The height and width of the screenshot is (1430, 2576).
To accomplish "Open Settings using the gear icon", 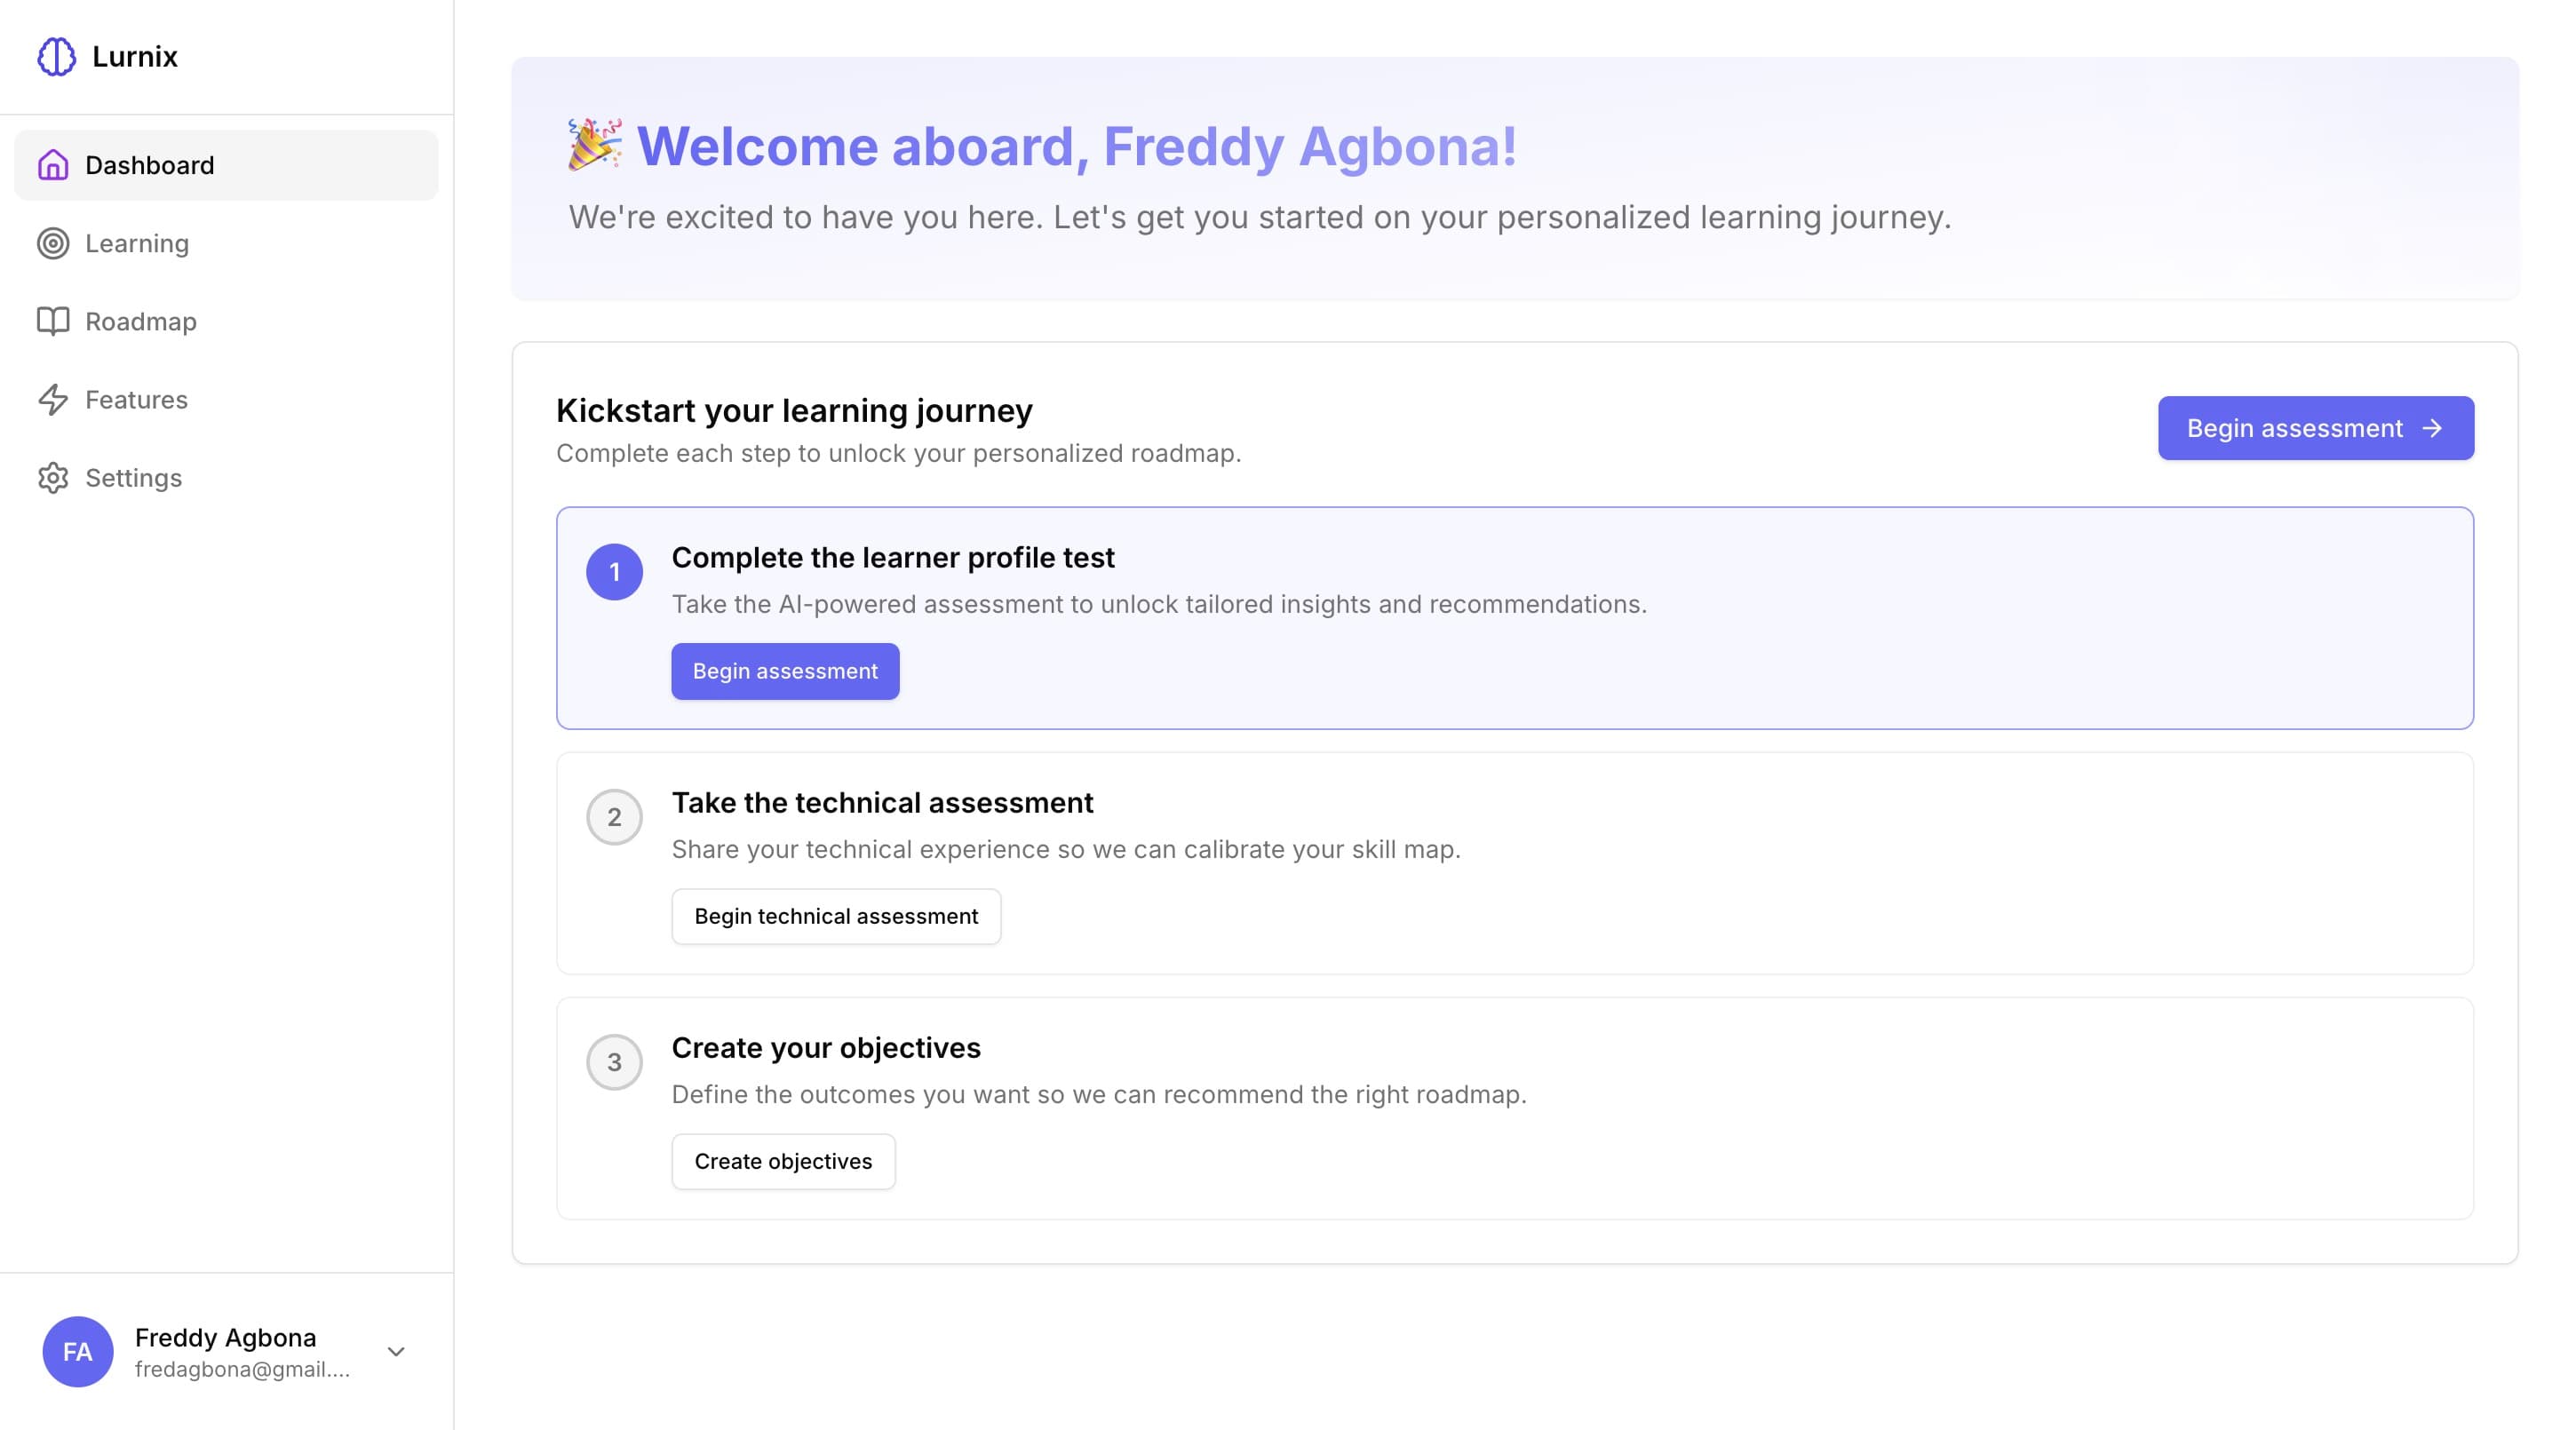I will (52, 478).
